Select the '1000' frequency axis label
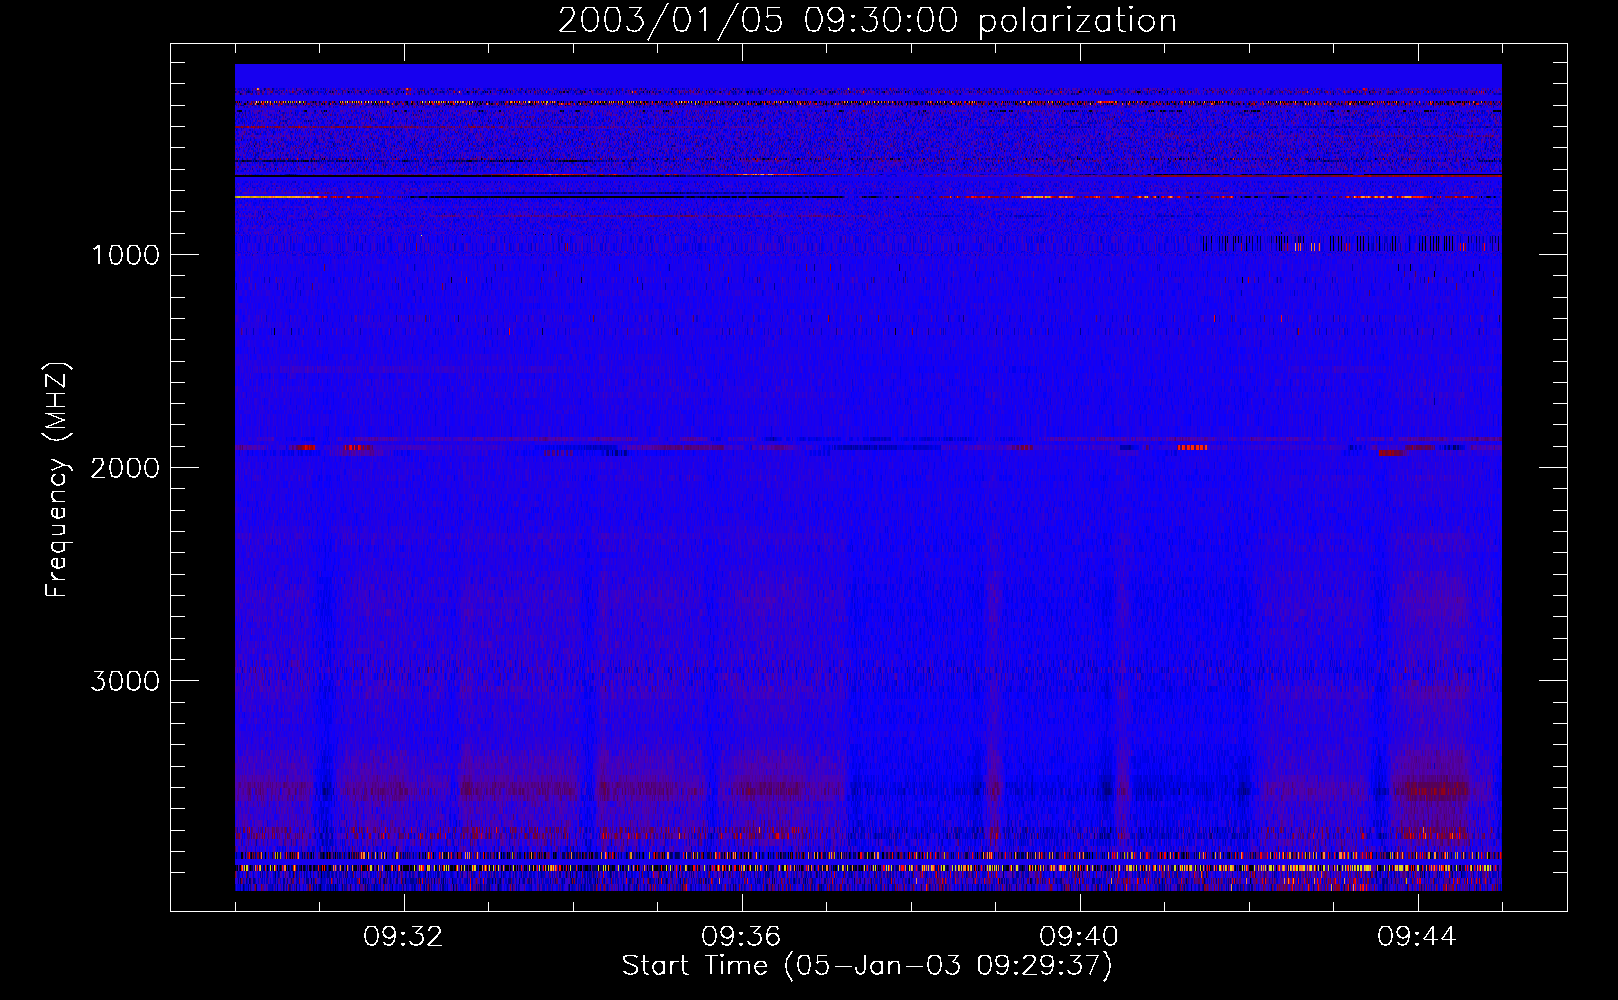Screen dimensions: 1618x1000 (x=125, y=255)
